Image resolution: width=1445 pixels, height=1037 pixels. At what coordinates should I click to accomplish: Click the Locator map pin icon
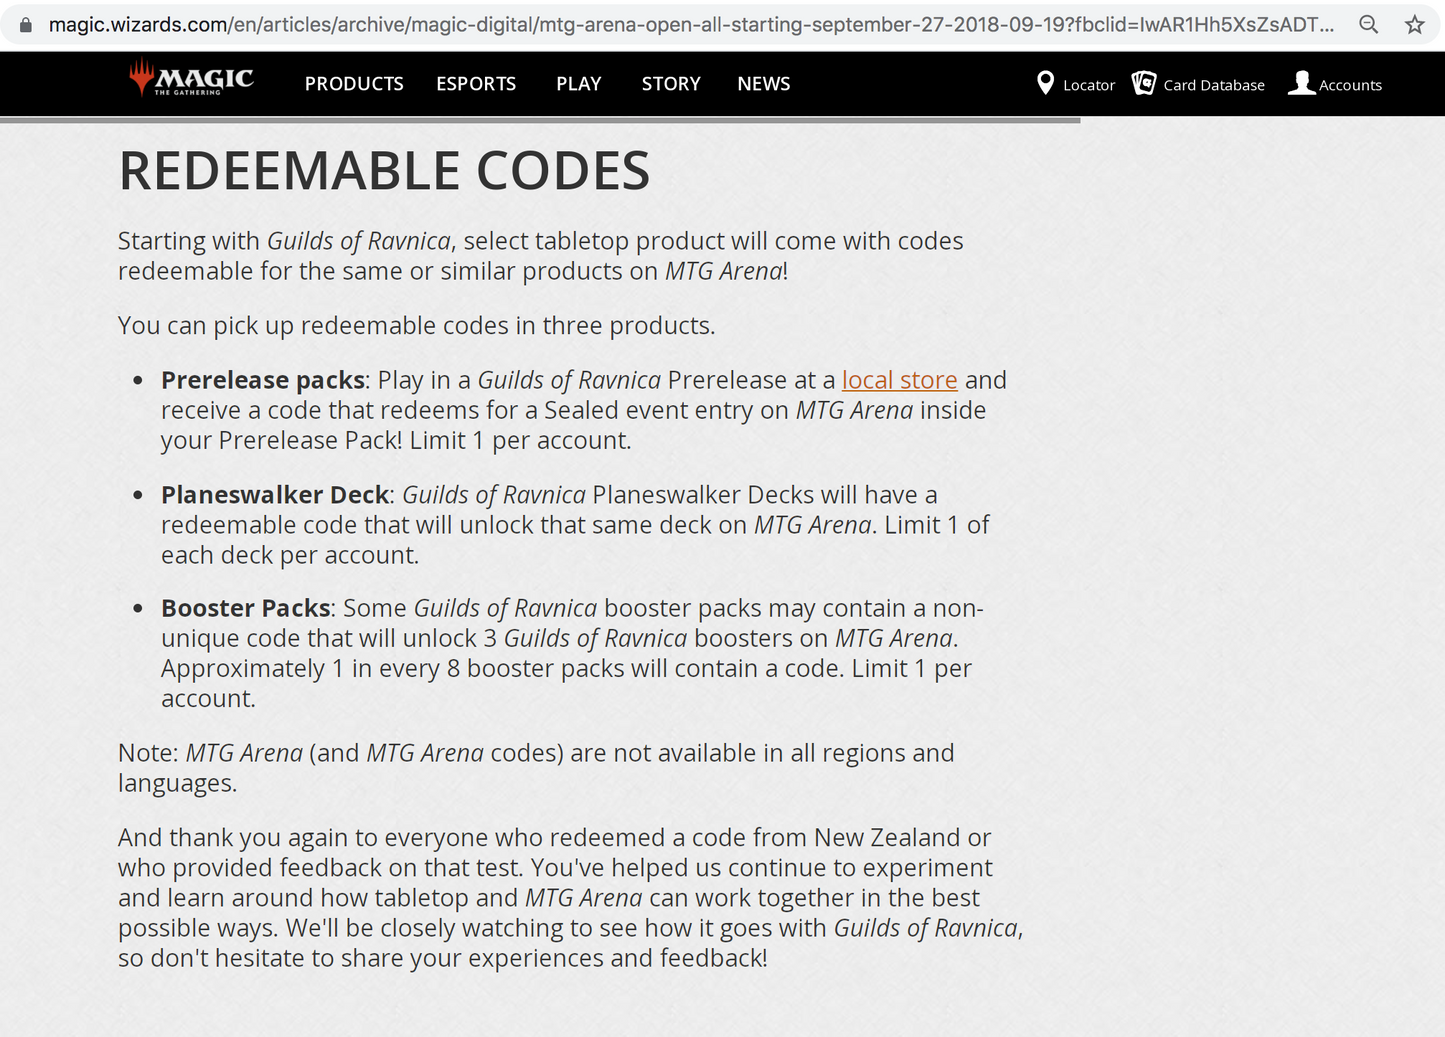pyautogui.click(x=1045, y=83)
